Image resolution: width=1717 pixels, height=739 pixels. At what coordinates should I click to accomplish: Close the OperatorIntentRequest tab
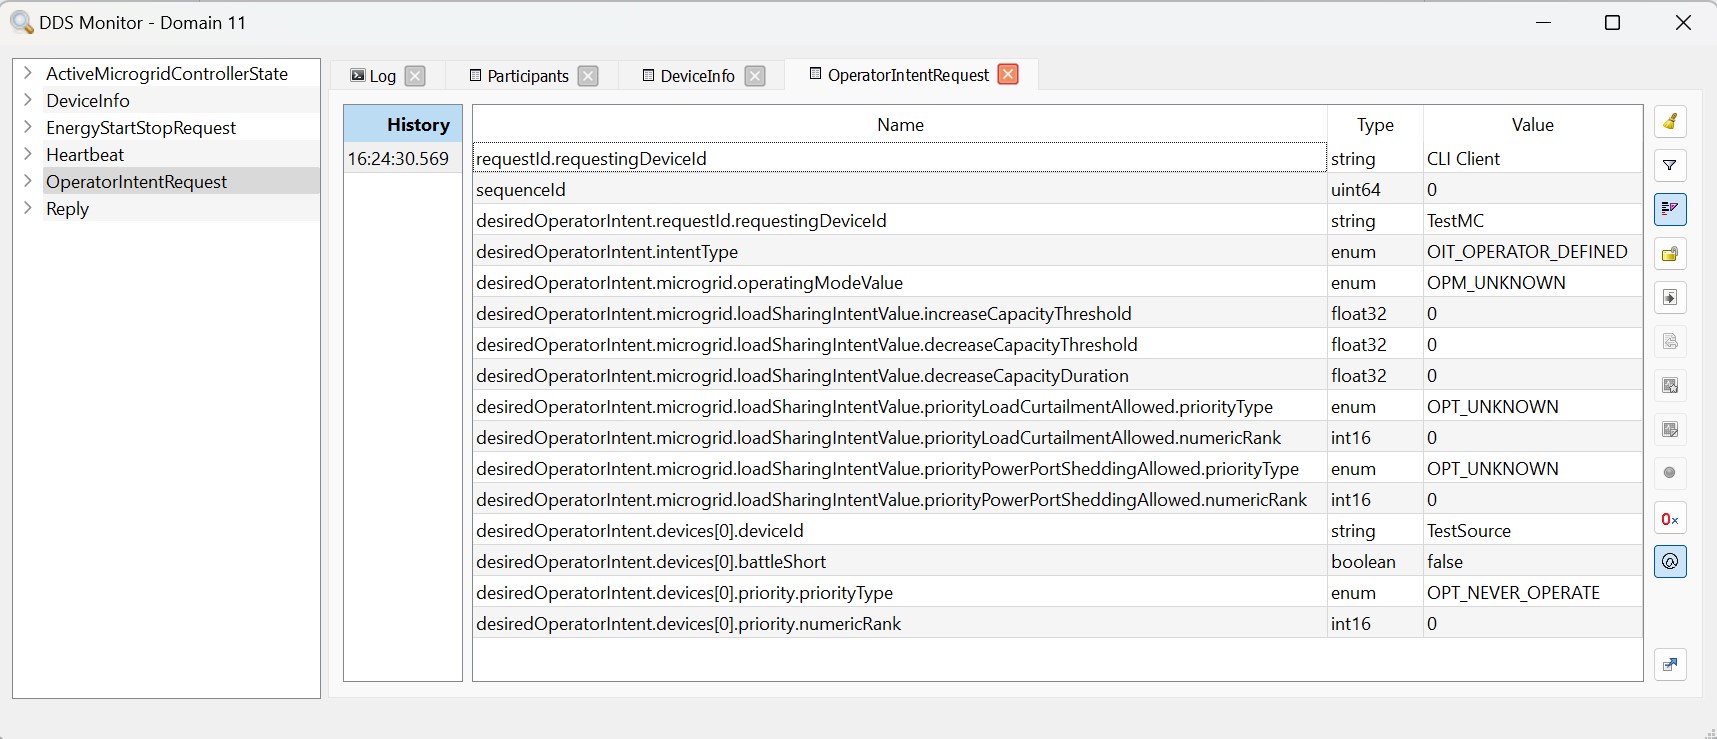pos(1008,75)
